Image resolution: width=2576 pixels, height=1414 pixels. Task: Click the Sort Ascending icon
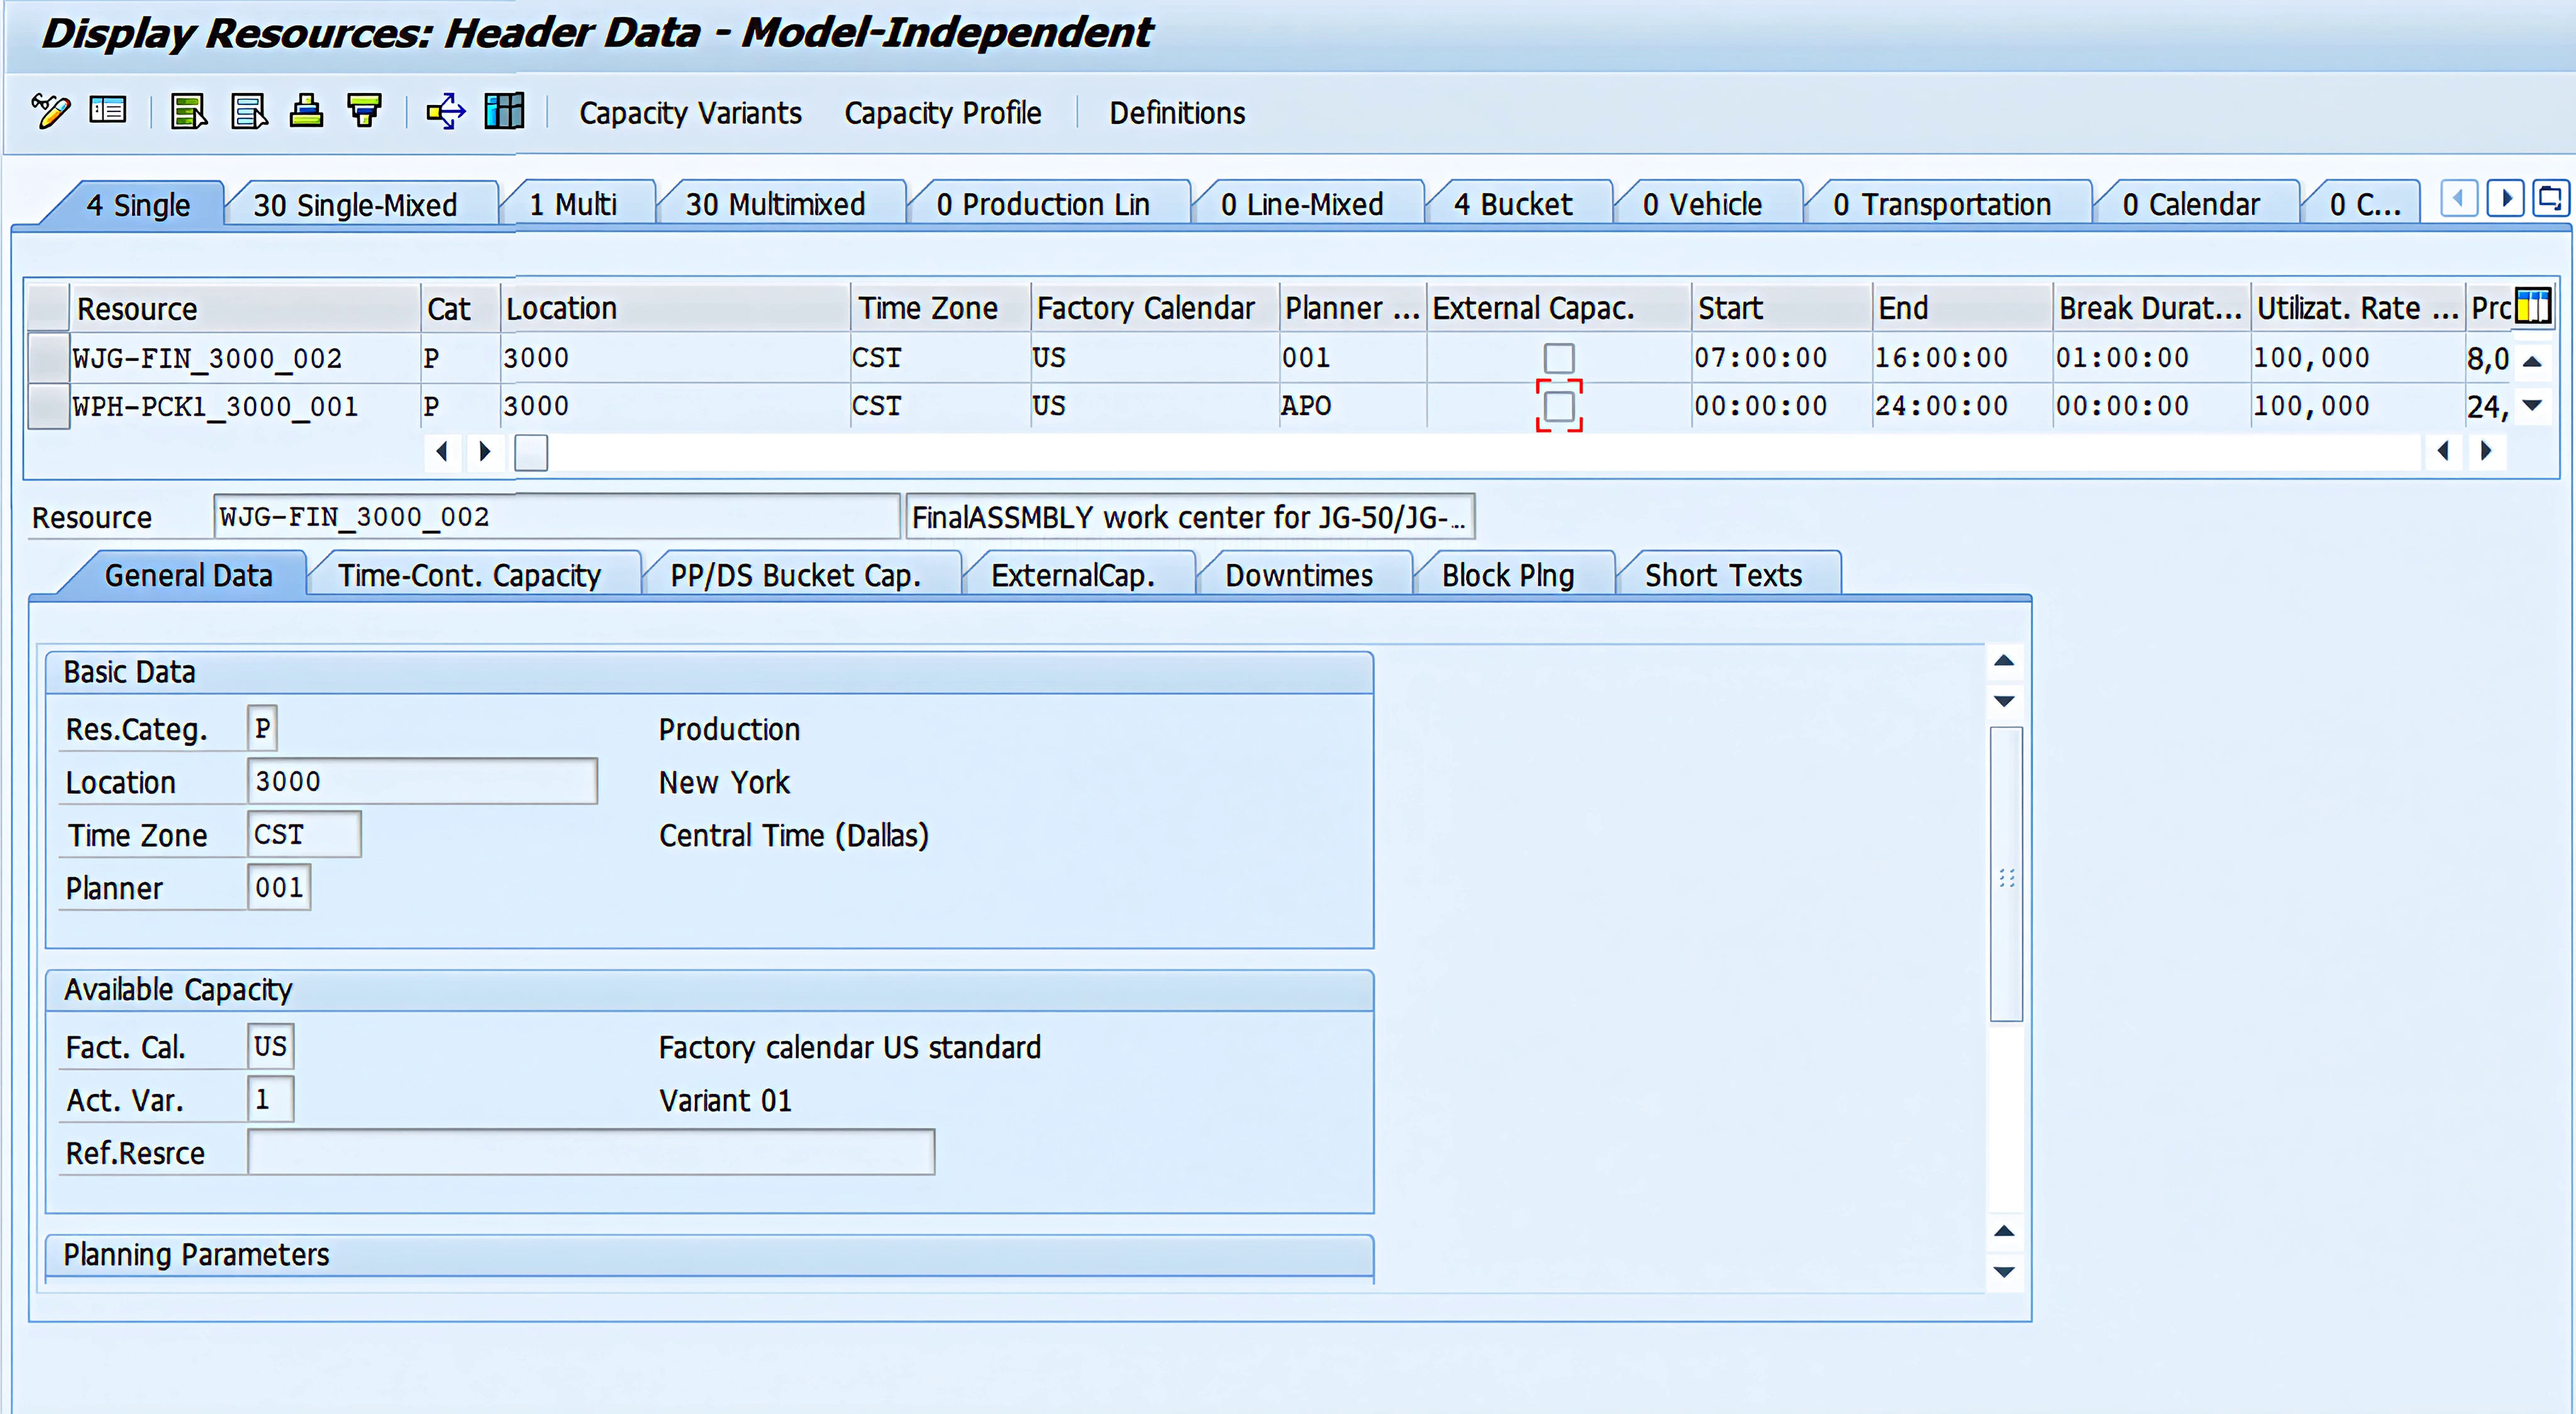coord(306,111)
